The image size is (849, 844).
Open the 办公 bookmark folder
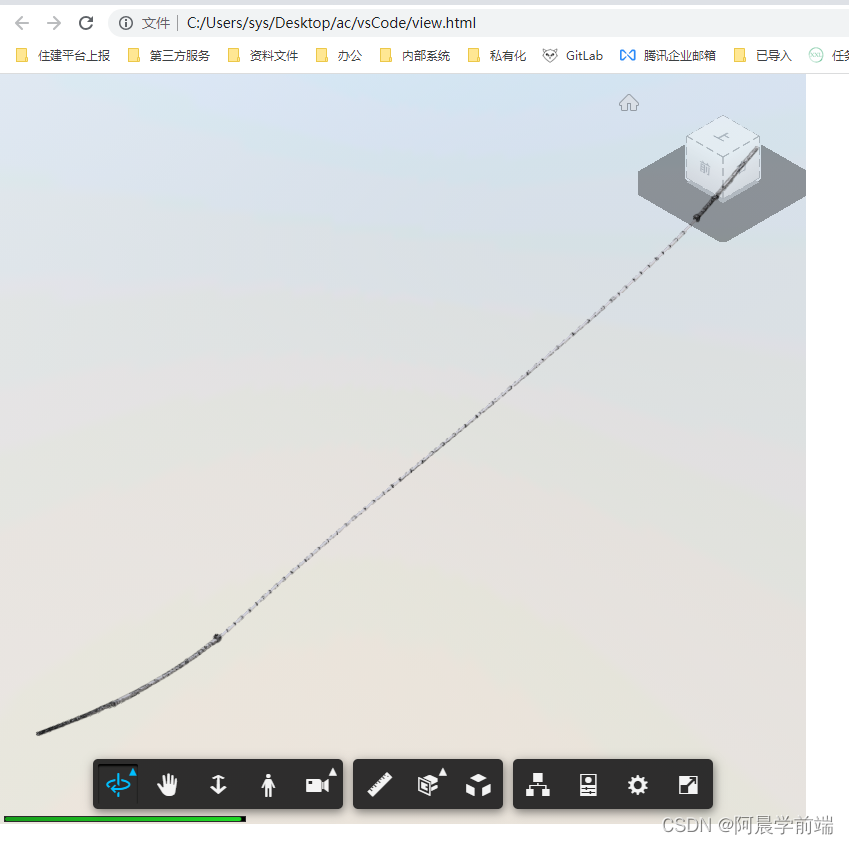338,55
